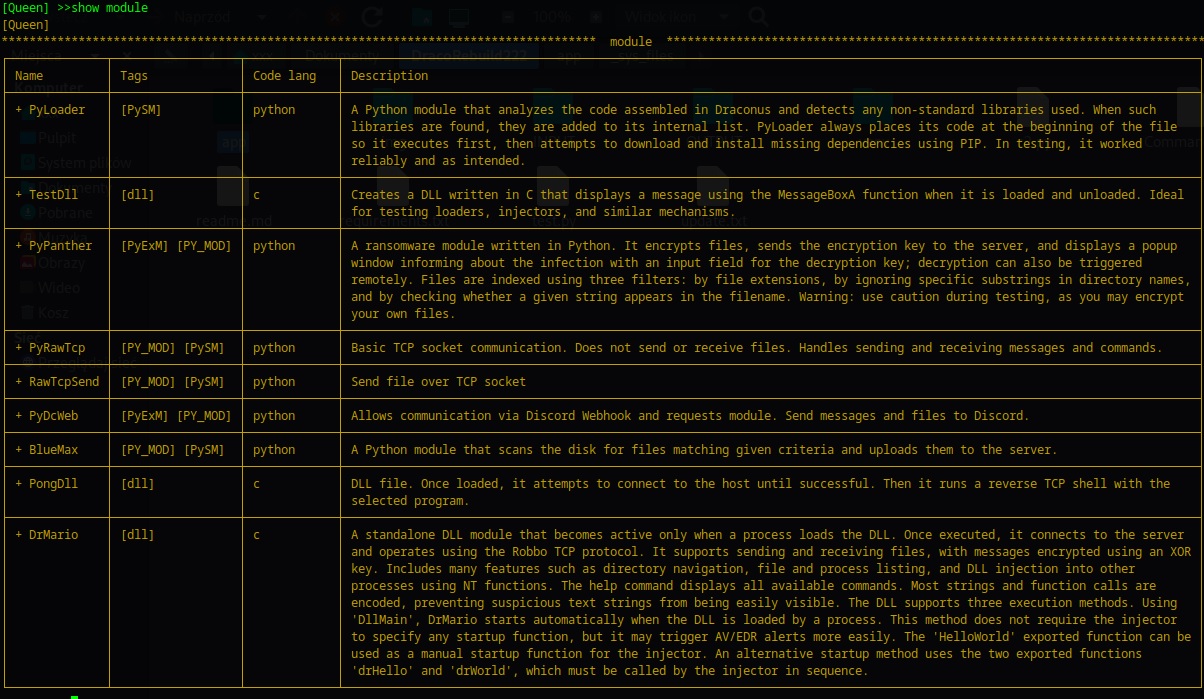Click the BlueMax disk scan description
Image resolution: width=1204 pixels, height=699 pixels.
704,450
